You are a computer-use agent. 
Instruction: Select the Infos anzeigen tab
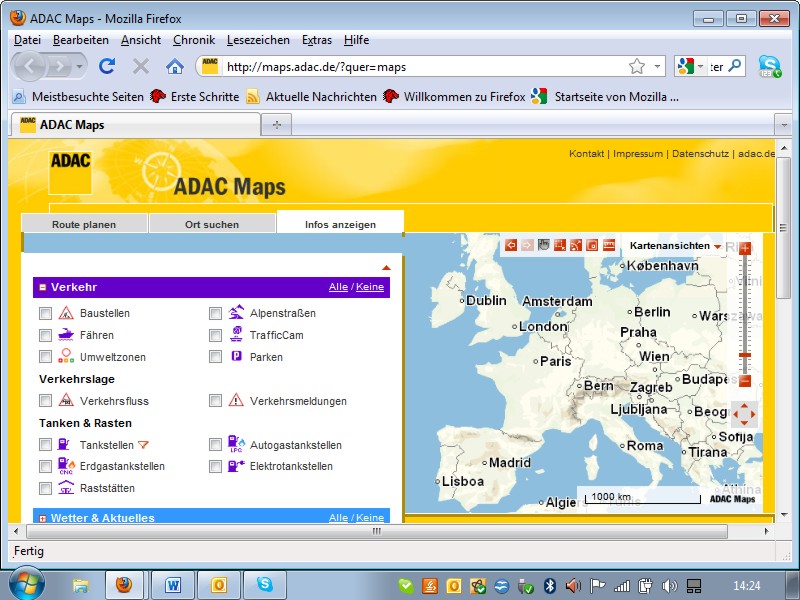click(340, 224)
